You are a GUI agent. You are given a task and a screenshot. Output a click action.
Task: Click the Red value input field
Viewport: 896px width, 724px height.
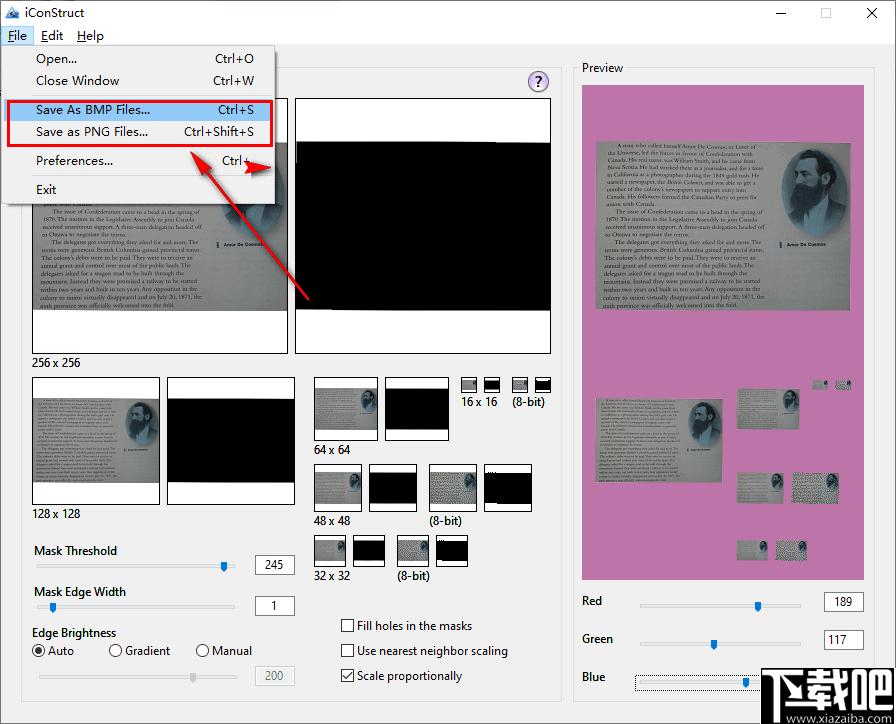(x=843, y=602)
